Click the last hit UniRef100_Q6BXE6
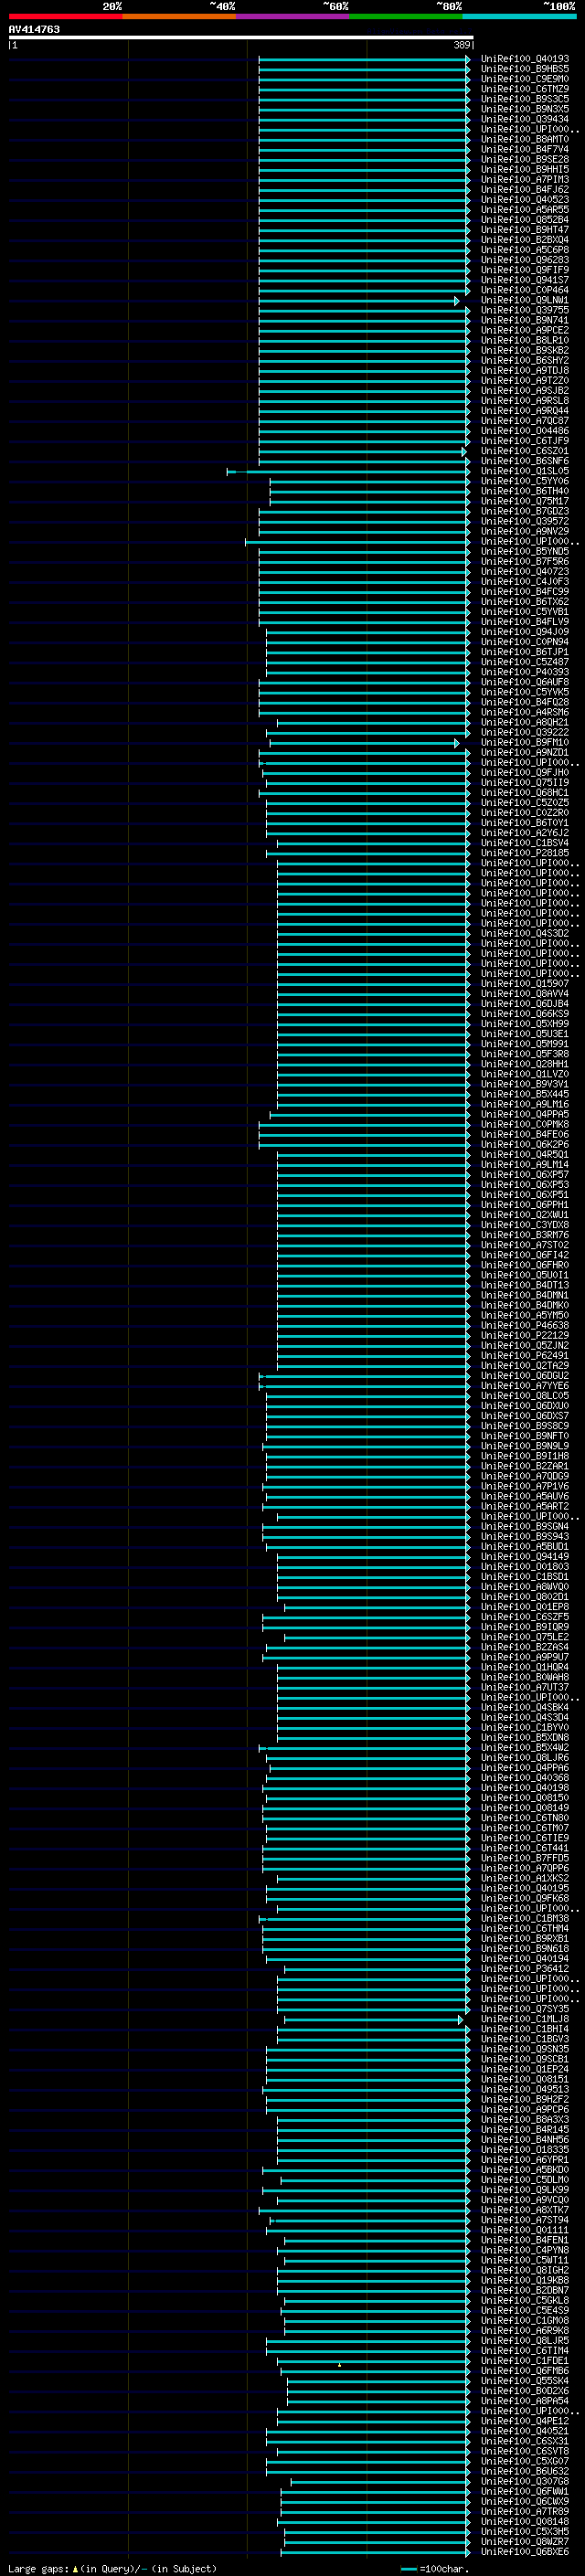 [x=524, y=2552]
